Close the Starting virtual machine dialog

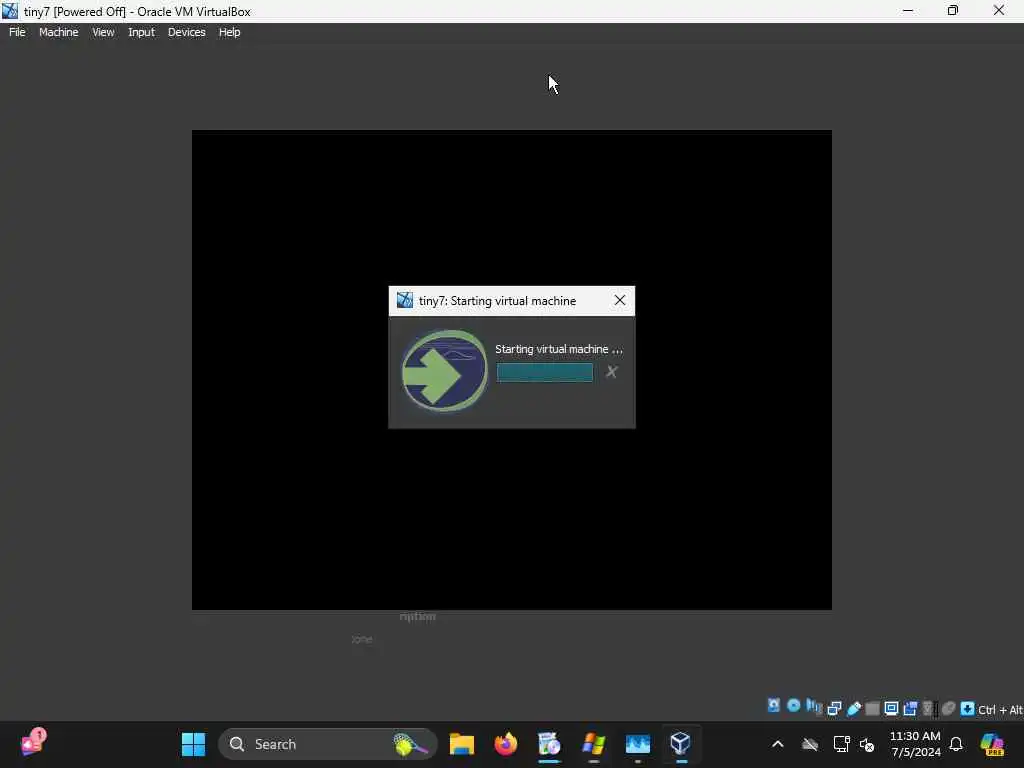pos(620,300)
